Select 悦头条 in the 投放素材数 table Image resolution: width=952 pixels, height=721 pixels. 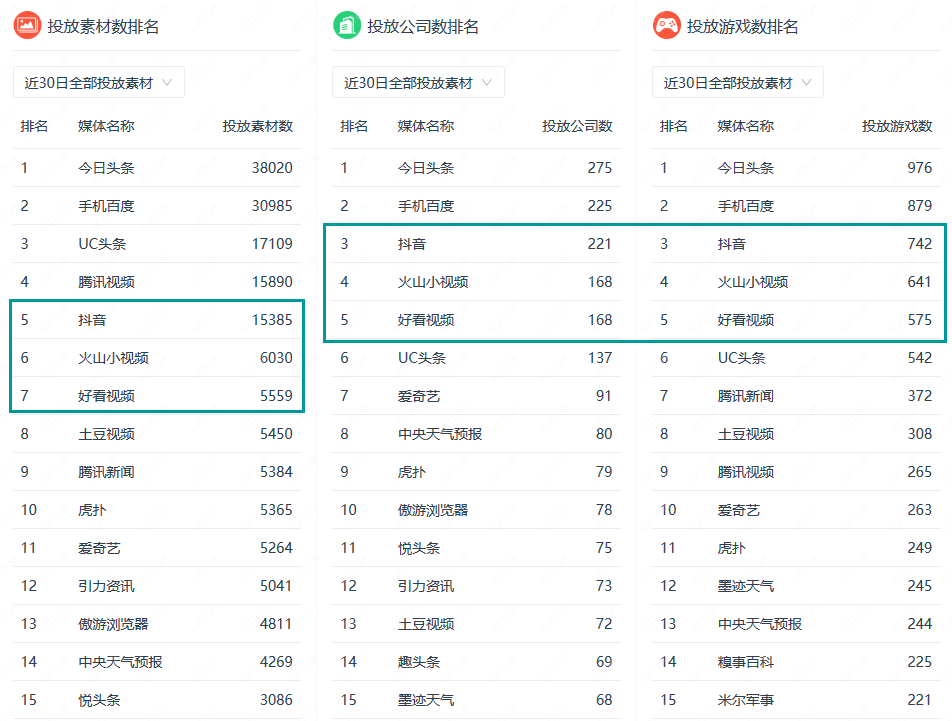click(x=100, y=700)
